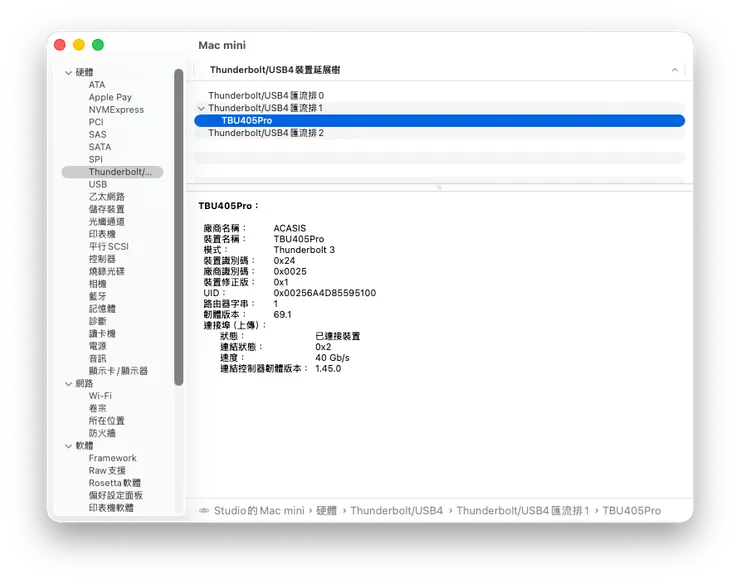This screenshot has height=584, width=740.
Task: Click TBU405Pro in the path bar
Action: [x=631, y=511]
